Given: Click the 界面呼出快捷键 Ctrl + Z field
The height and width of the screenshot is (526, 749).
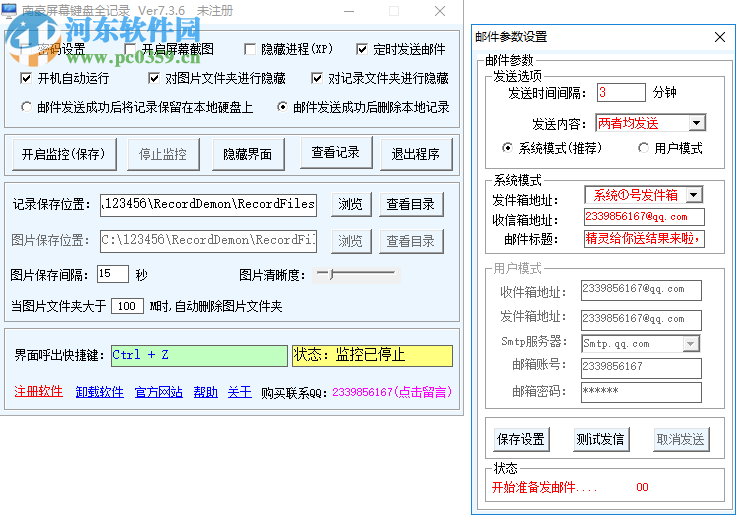Looking at the screenshot, I should click(x=199, y=355).
